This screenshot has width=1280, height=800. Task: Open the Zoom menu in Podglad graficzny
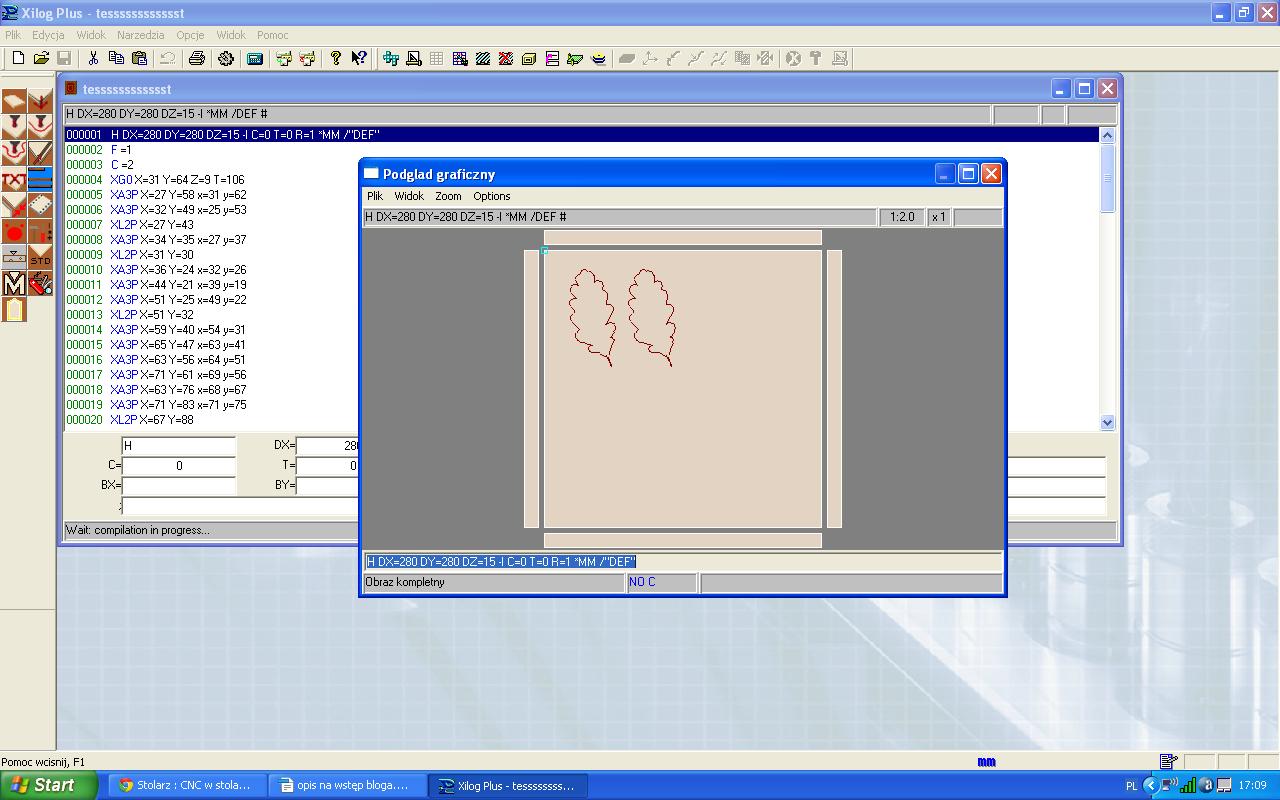[x=448, y=196]
